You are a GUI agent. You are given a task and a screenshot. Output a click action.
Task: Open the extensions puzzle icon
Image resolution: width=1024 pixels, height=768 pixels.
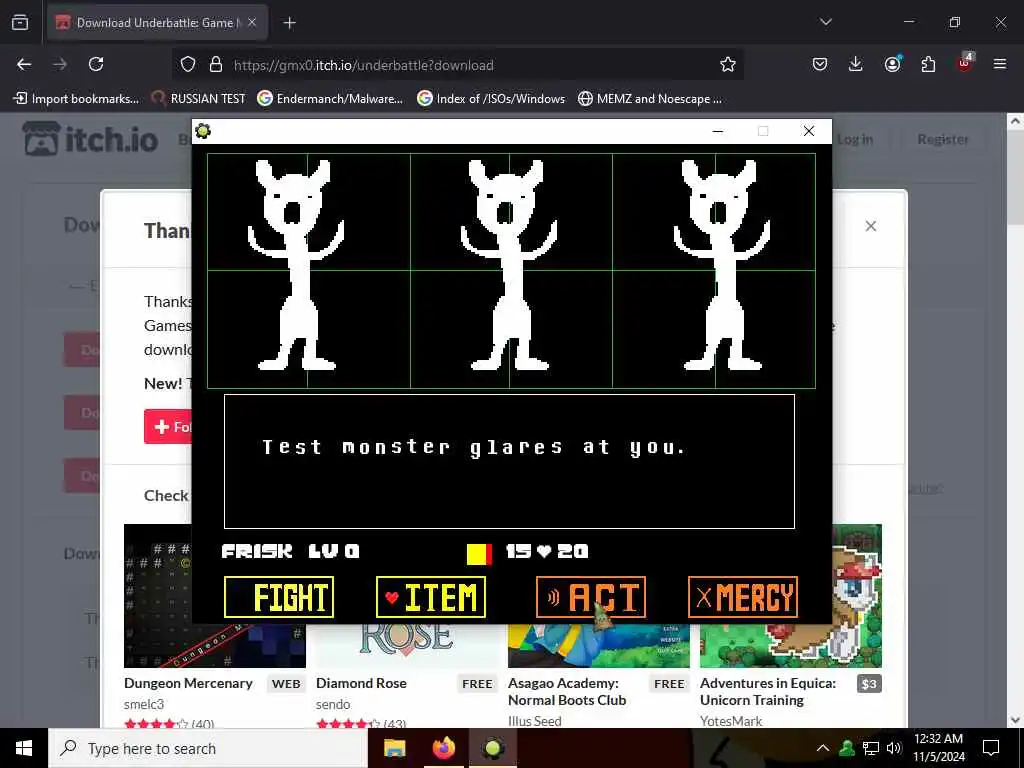click(928, 64)
